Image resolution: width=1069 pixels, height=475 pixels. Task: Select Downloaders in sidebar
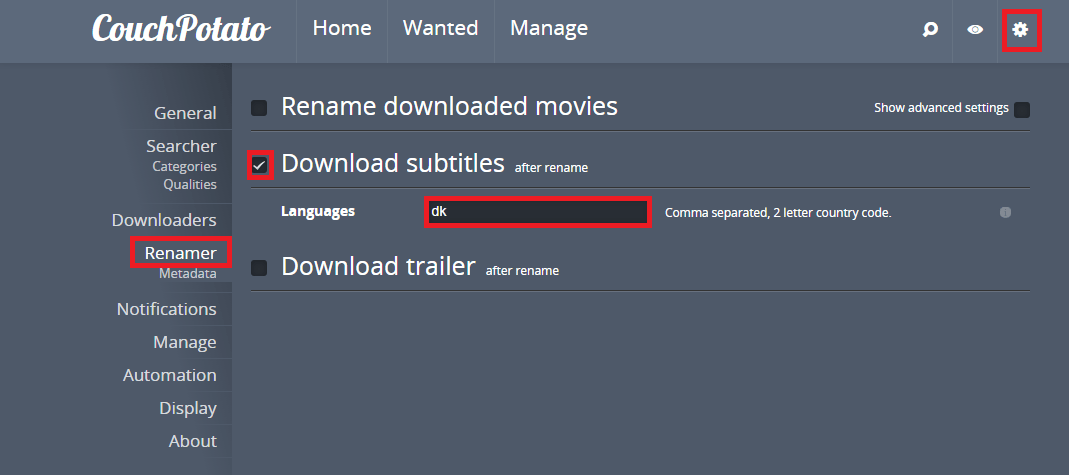[x=164, y=220]
